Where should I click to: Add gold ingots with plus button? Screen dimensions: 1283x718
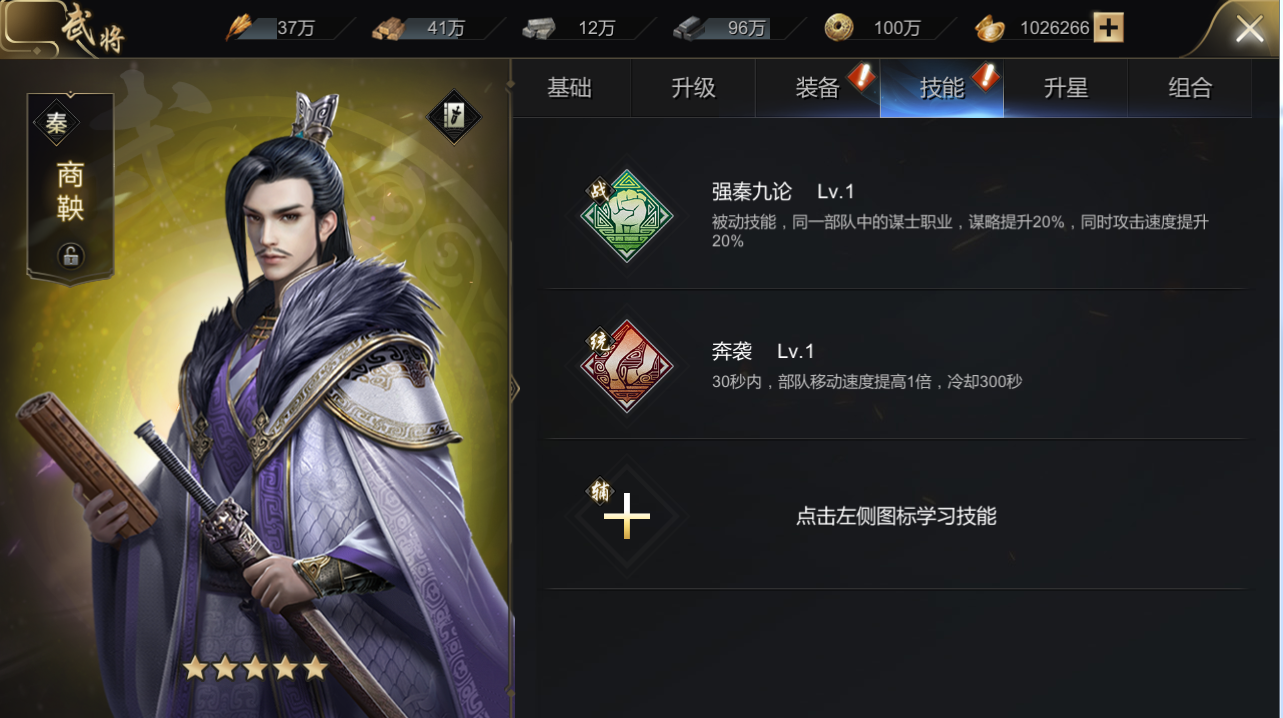pos(1108,28)
